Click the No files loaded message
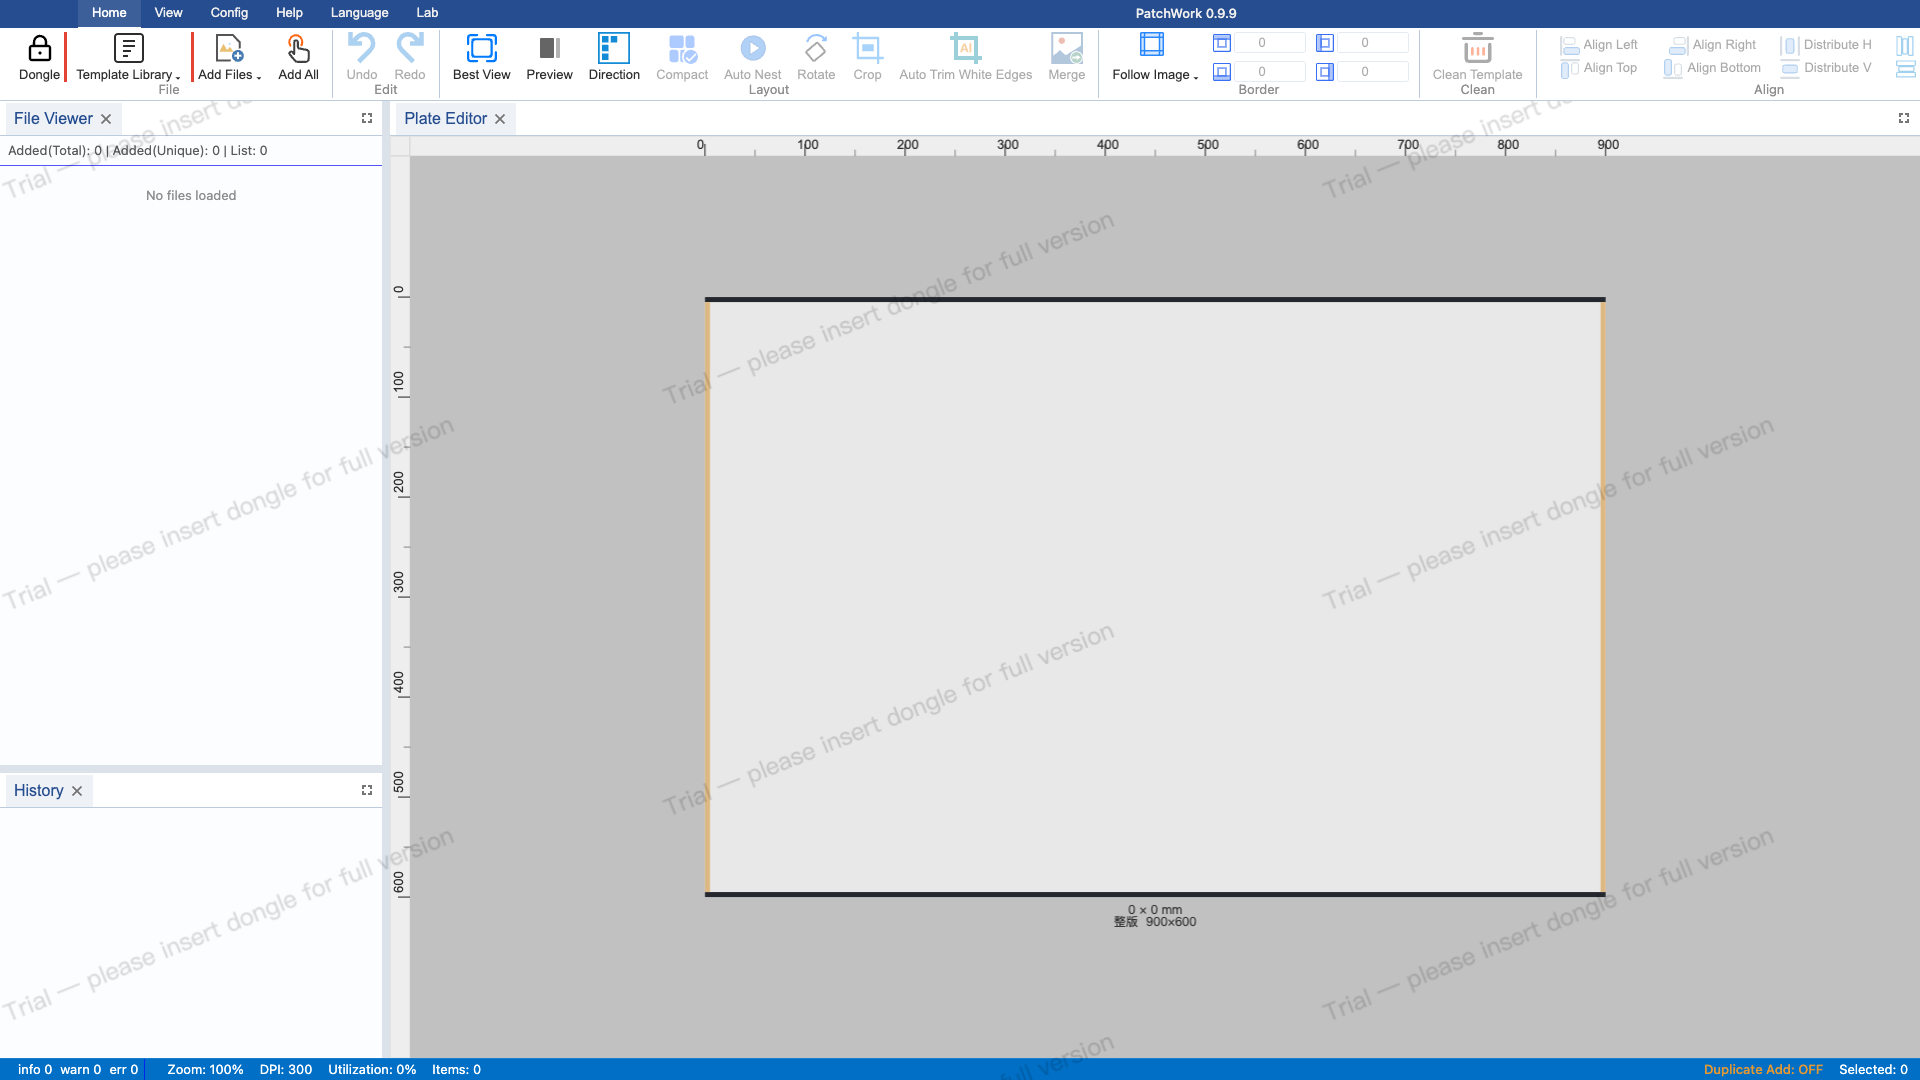This screenshot has height=1080, width=1920. [191, 195]
